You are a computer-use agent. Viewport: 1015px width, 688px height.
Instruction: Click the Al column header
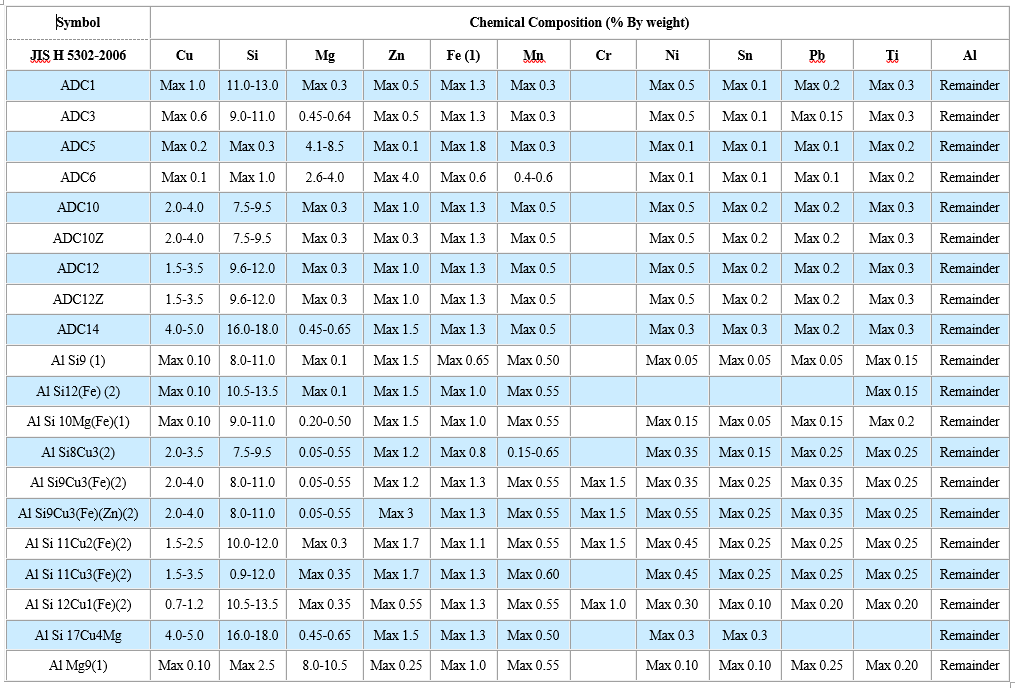[969, 55]
